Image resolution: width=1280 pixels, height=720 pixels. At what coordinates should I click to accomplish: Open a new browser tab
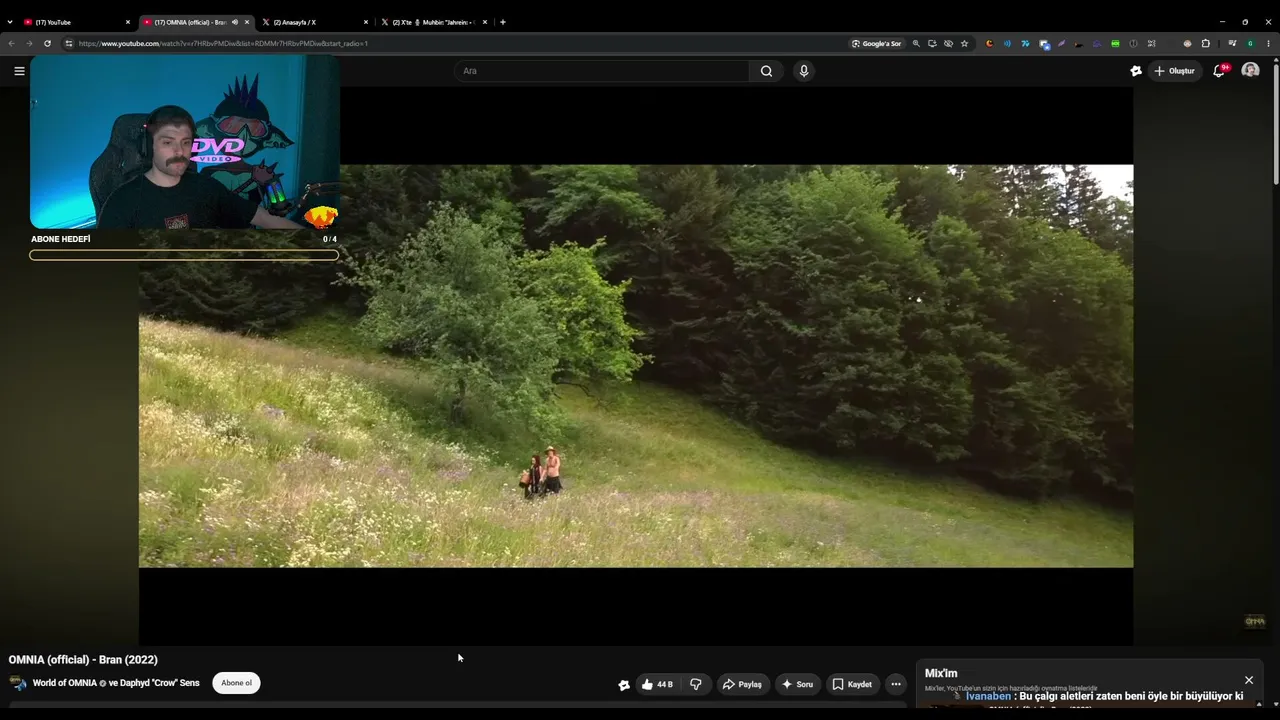tap(502, 22)
